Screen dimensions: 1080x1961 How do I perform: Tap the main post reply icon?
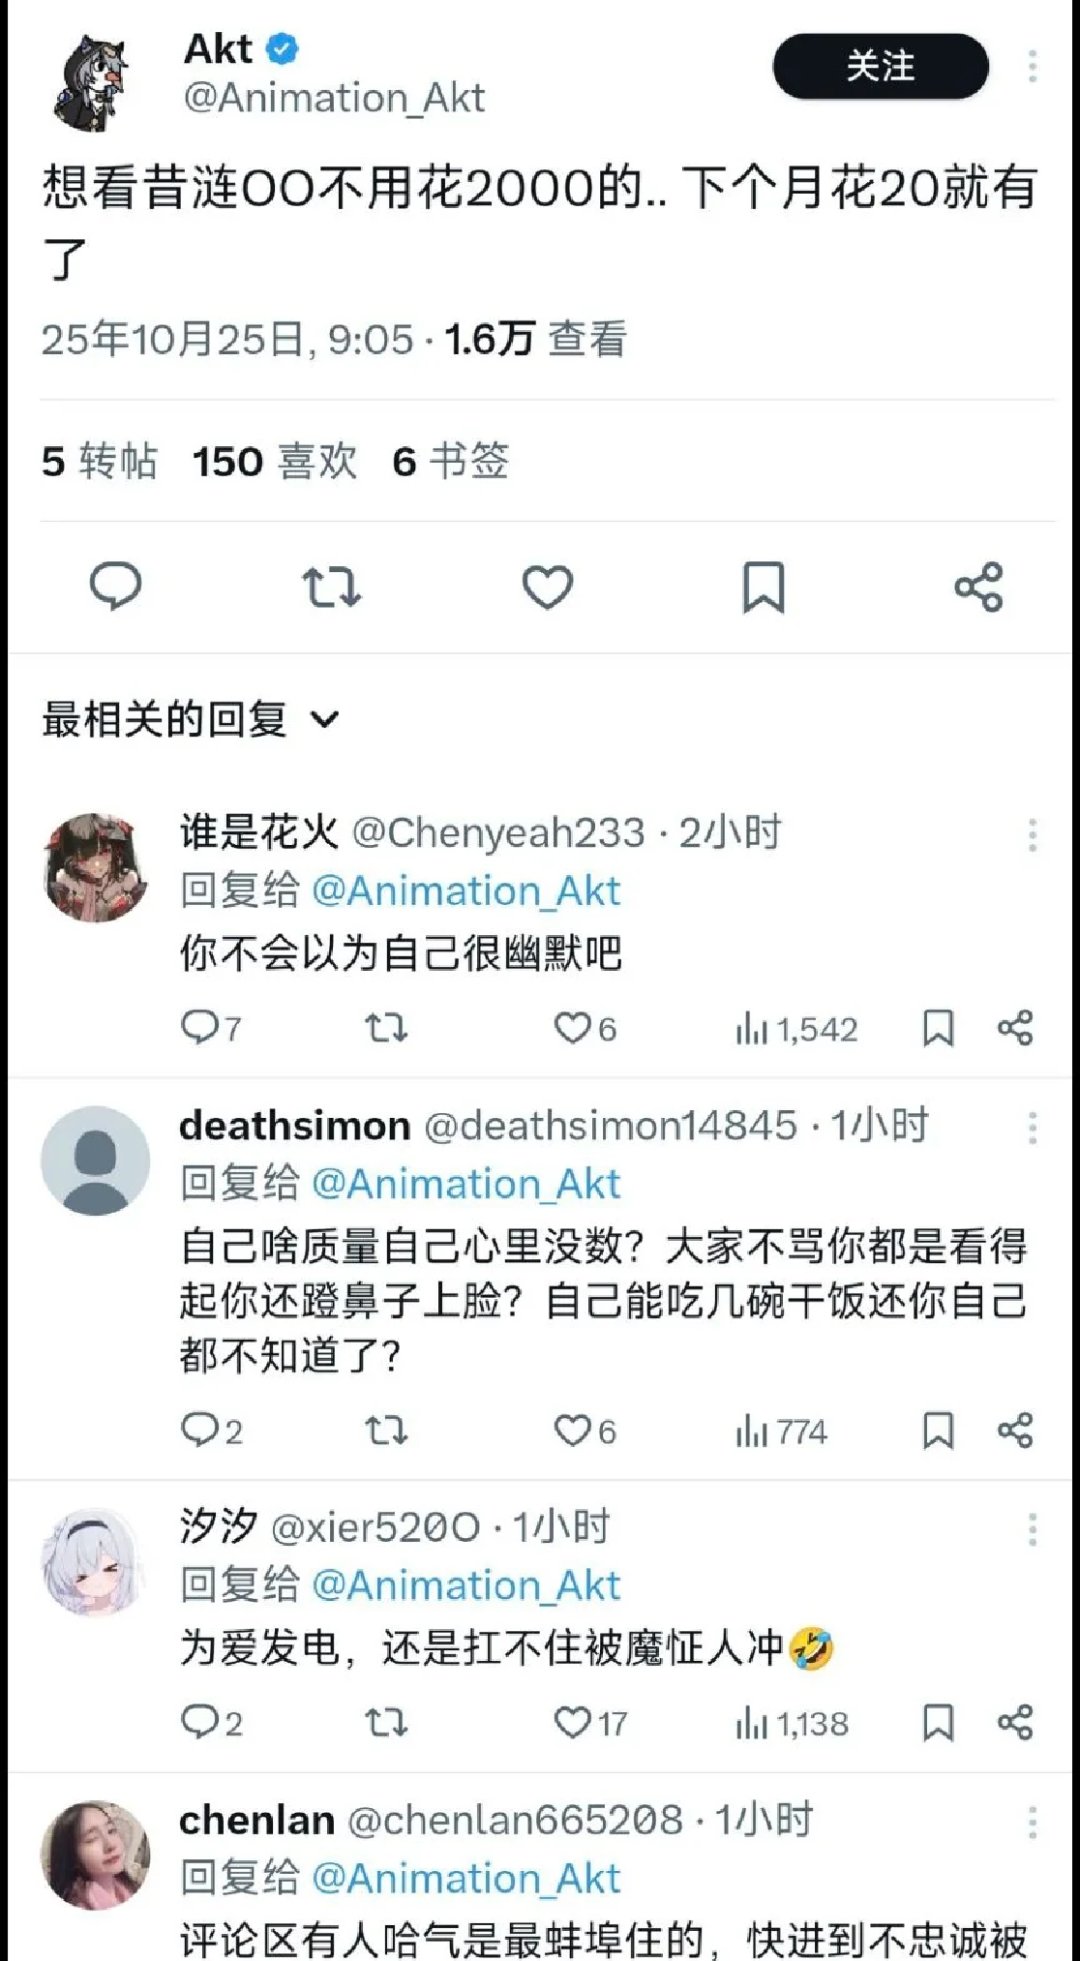116,586
